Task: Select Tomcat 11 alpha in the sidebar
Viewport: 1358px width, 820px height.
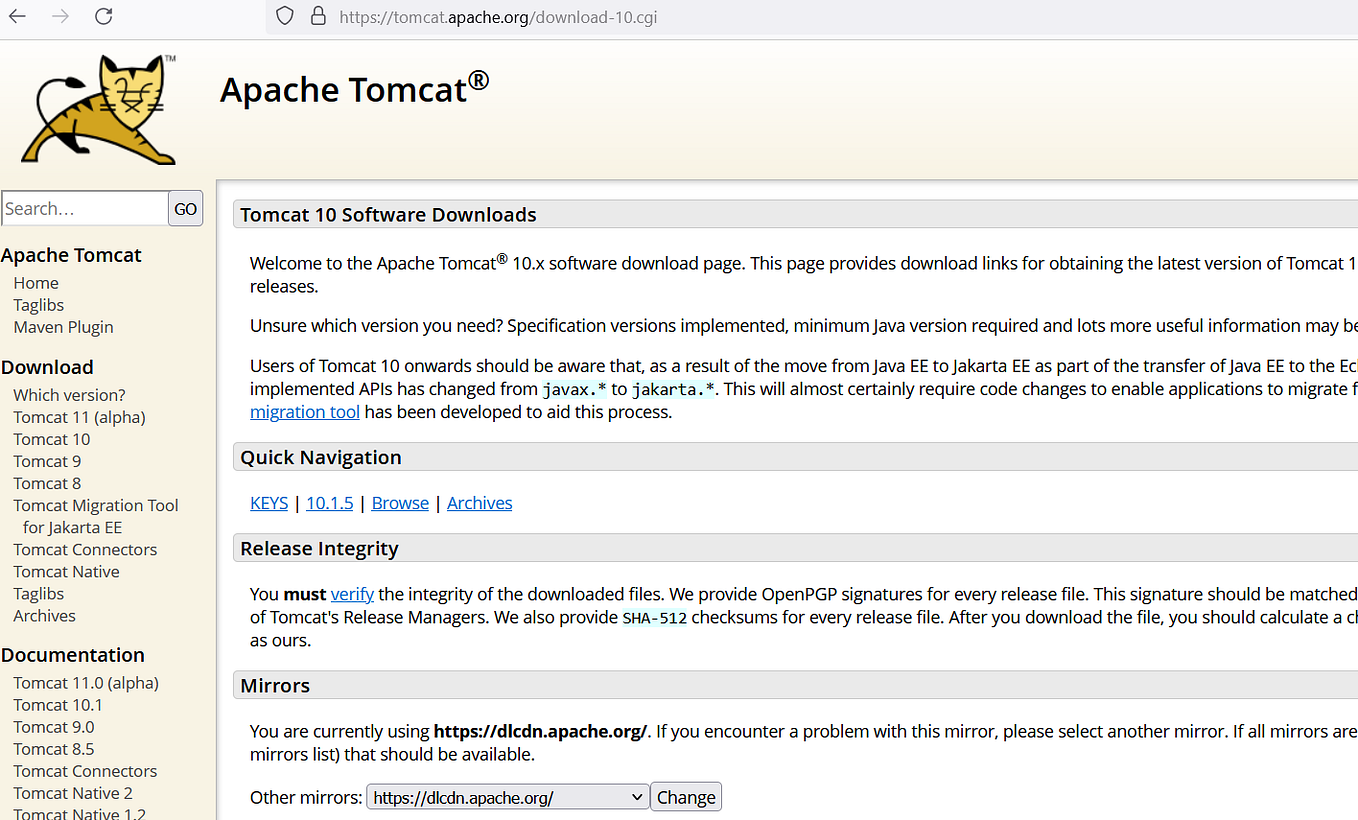Action: point(78,417)
